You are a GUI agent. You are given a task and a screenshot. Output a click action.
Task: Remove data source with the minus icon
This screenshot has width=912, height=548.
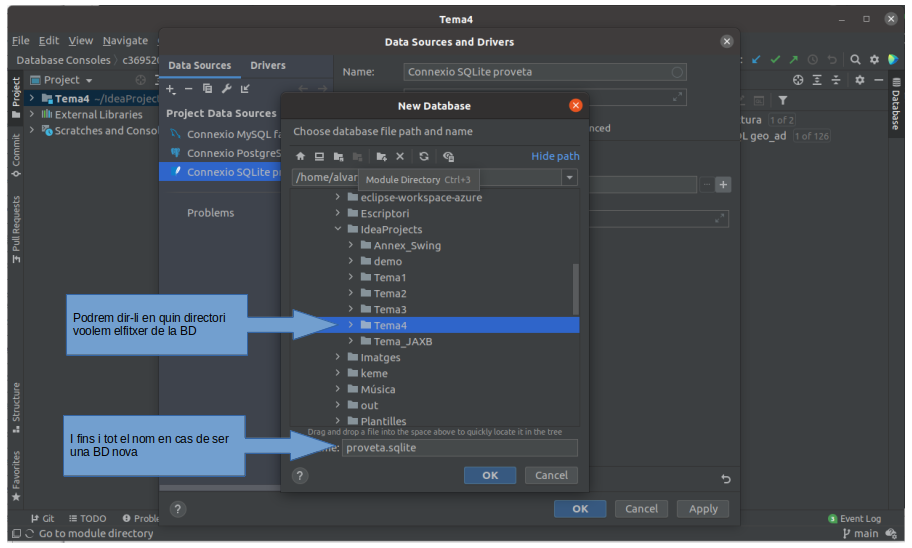click(188, 88)
